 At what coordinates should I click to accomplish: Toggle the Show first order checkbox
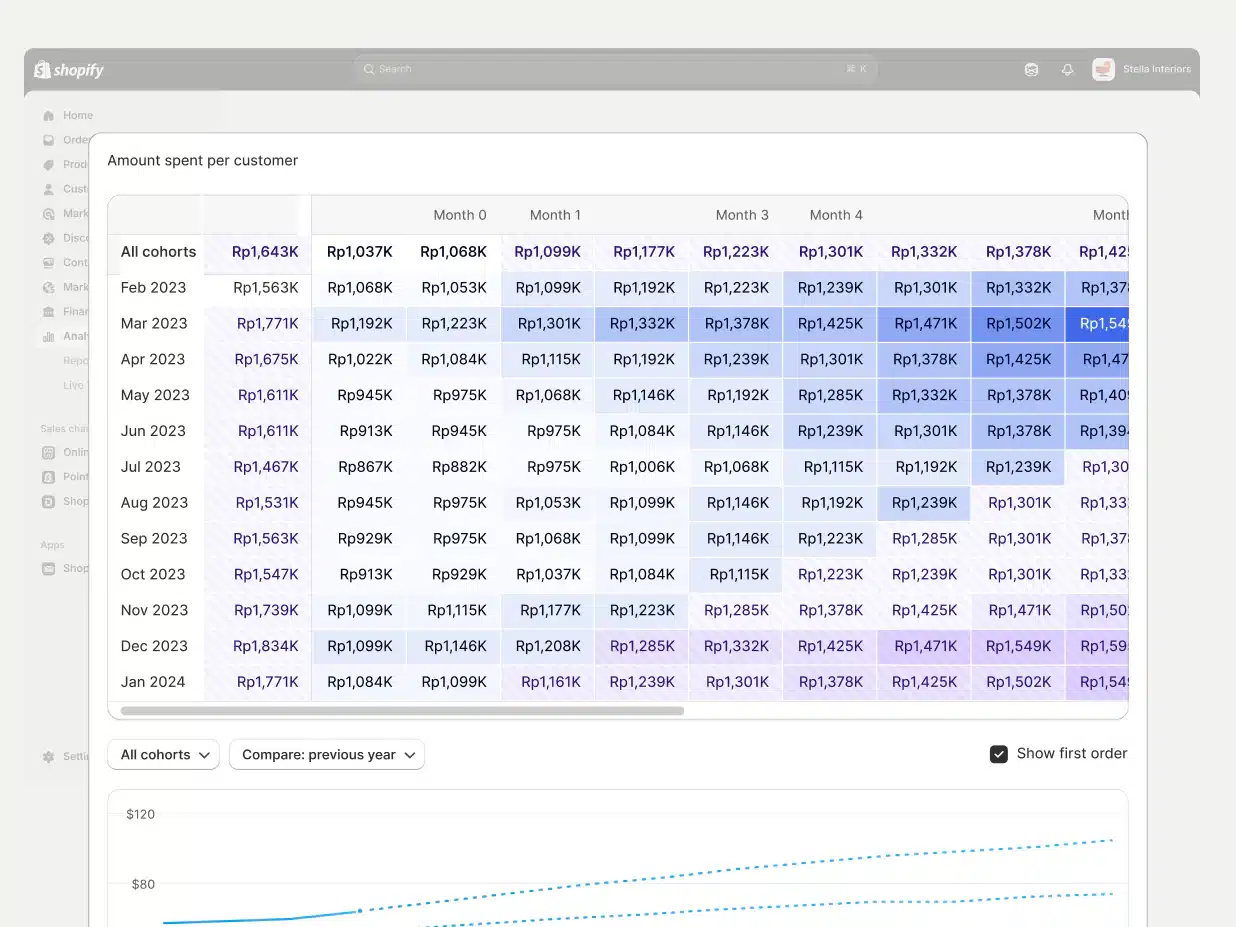click(x=999, y=754)
